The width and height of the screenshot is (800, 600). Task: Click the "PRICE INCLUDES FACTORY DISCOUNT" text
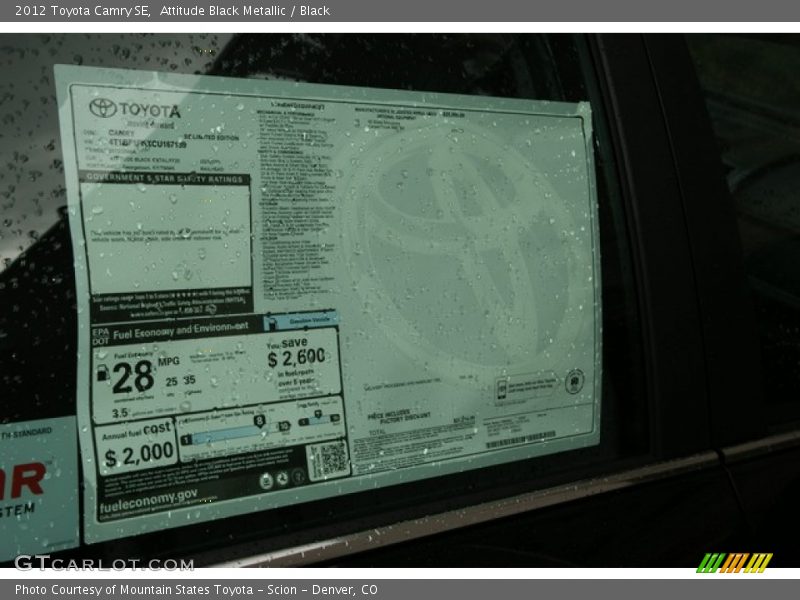[398, 416]
